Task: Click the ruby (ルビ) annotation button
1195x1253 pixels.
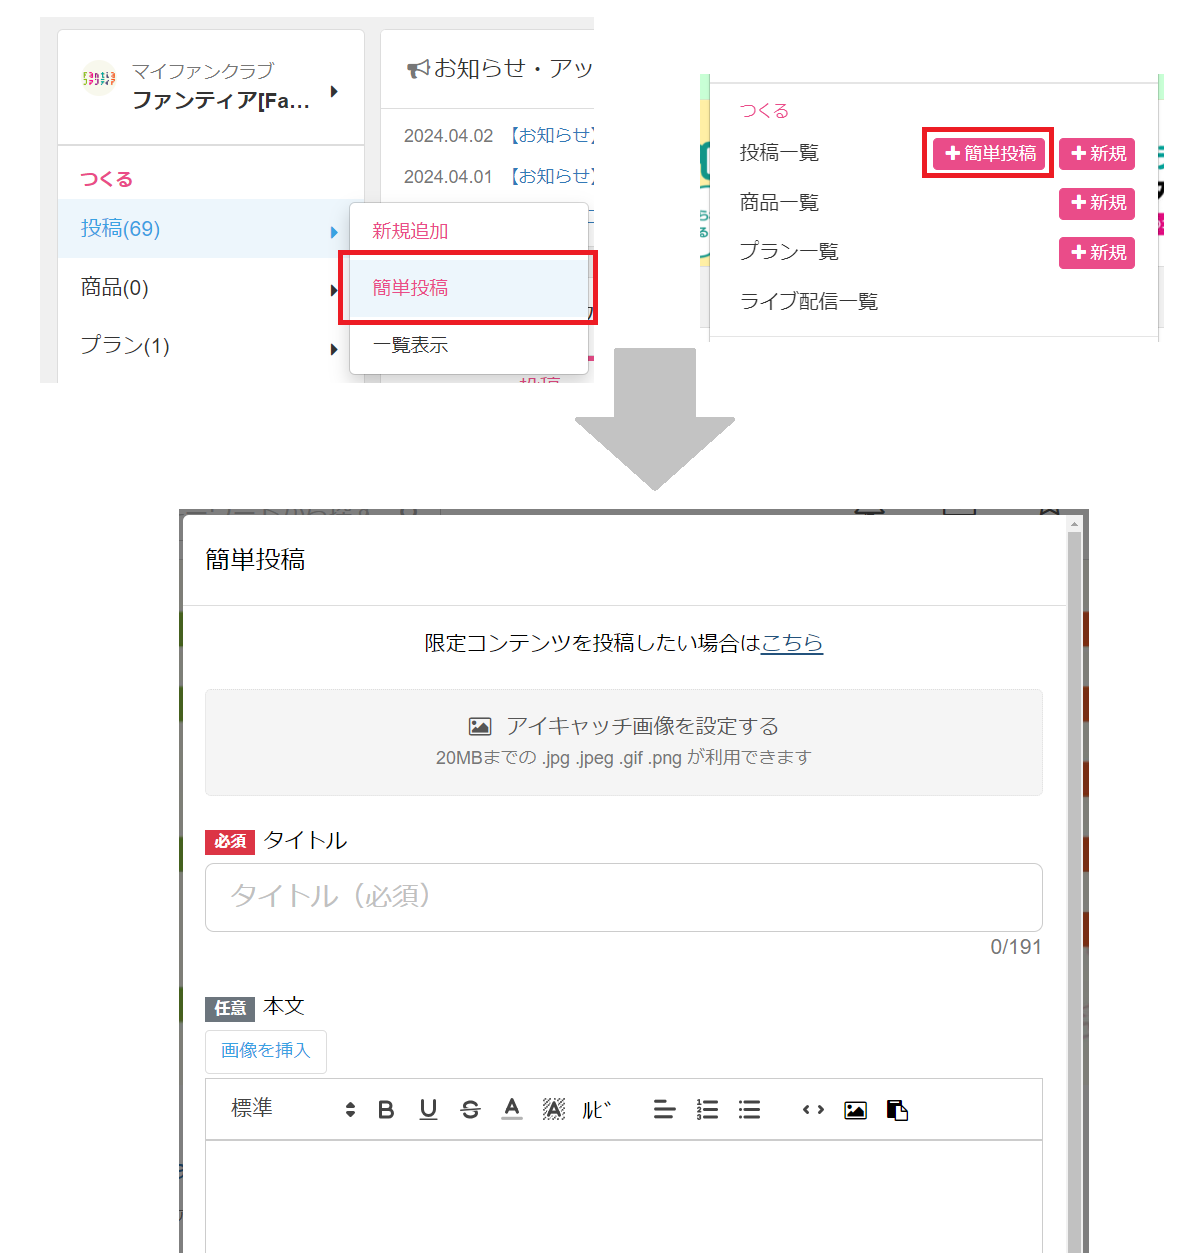Action: 596,1110
